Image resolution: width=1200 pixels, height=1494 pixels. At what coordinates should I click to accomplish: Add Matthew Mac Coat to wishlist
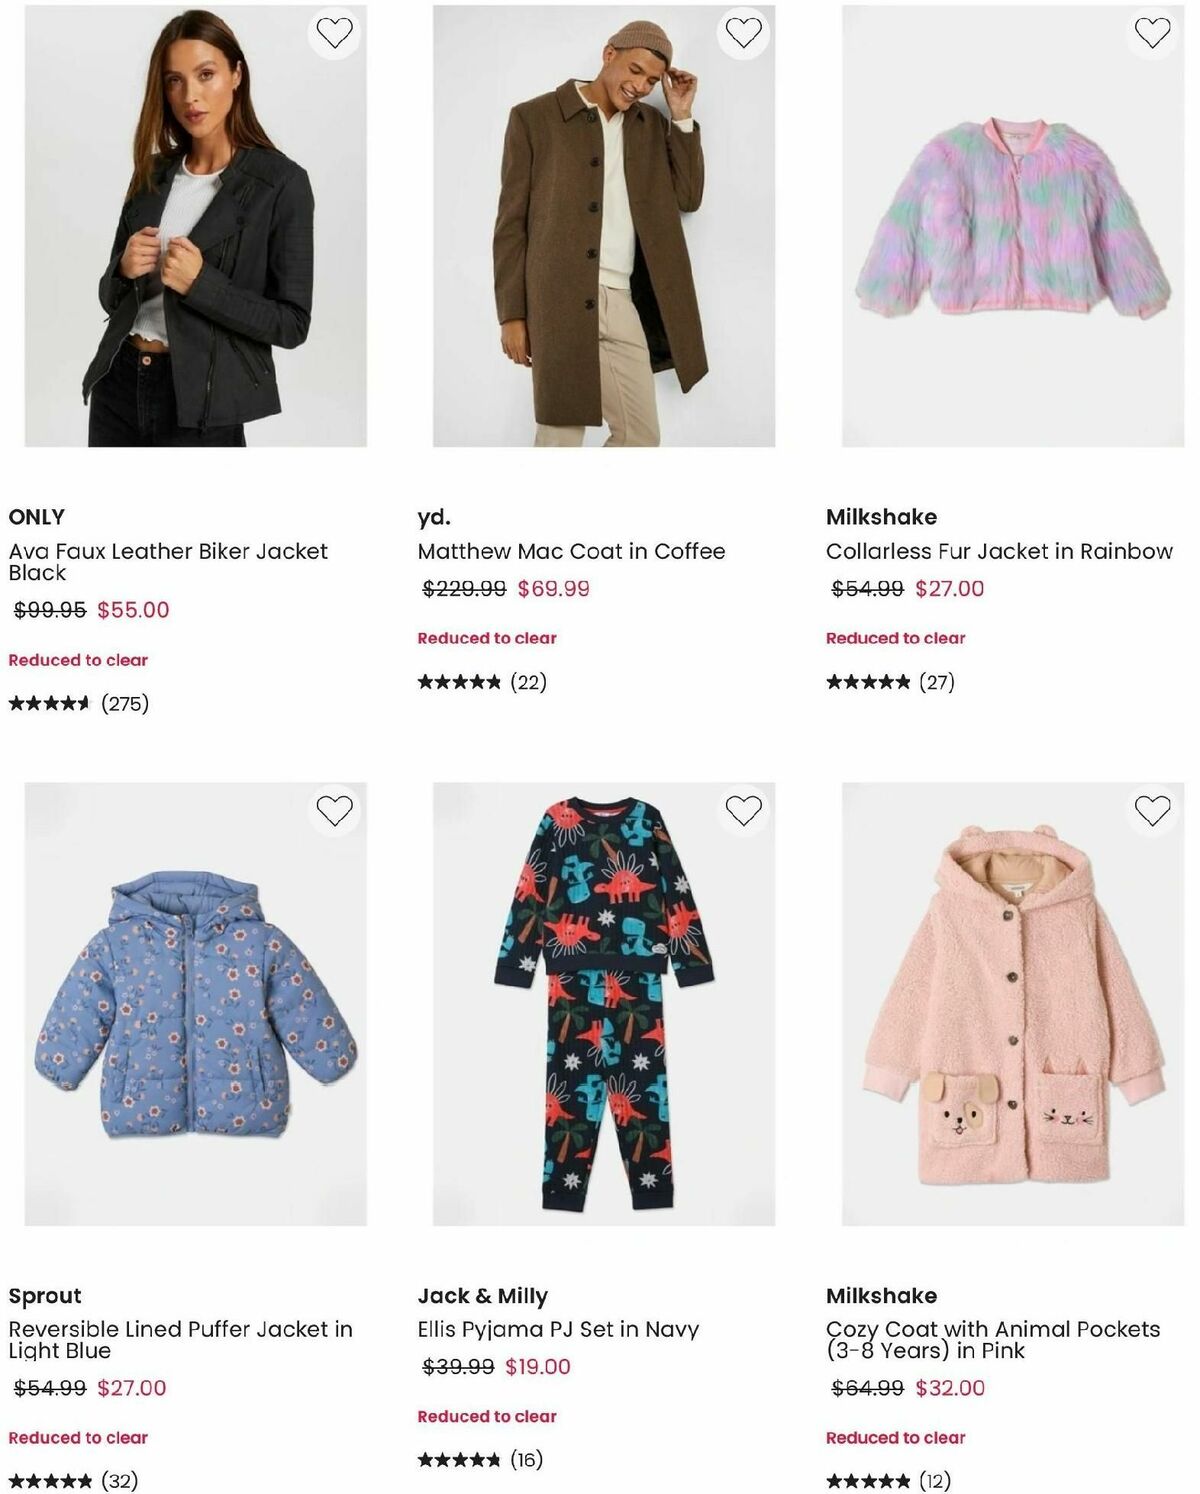(x=743, y=33)
